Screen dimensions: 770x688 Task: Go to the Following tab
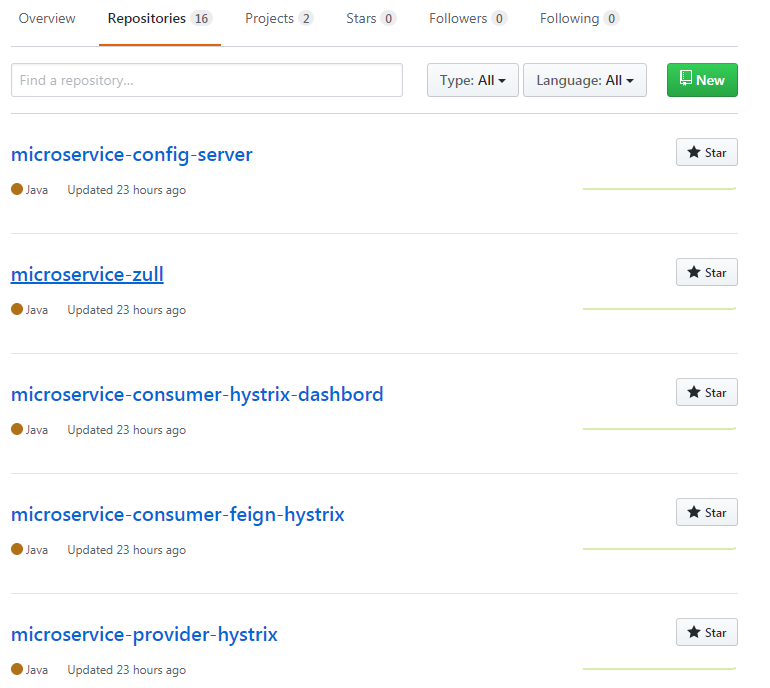(x=579, y=19)
